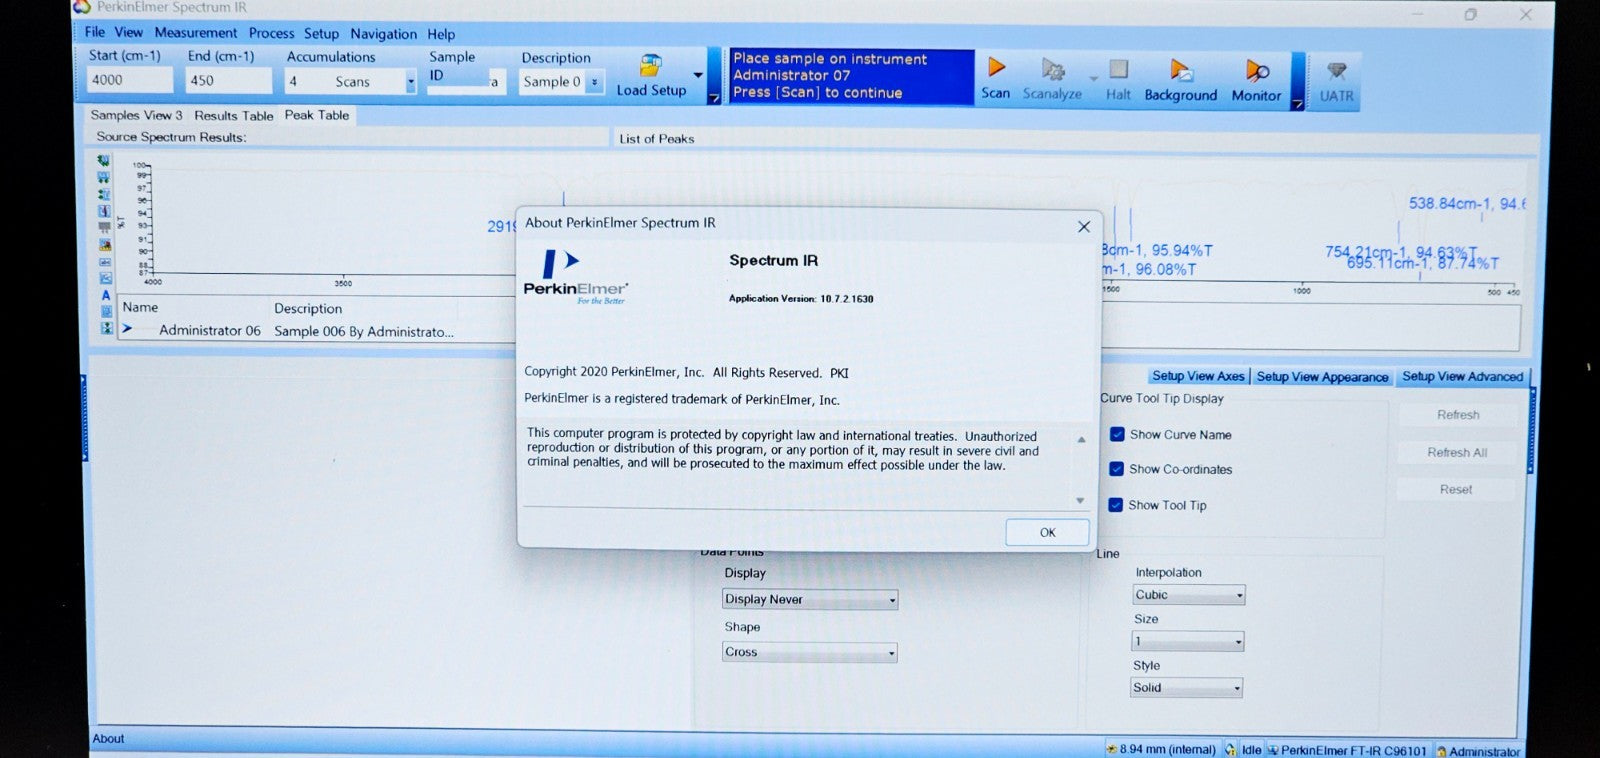Switch to the Results Table tab
The width and height of the screenshot is (1600, 758).
click(234, 115)
